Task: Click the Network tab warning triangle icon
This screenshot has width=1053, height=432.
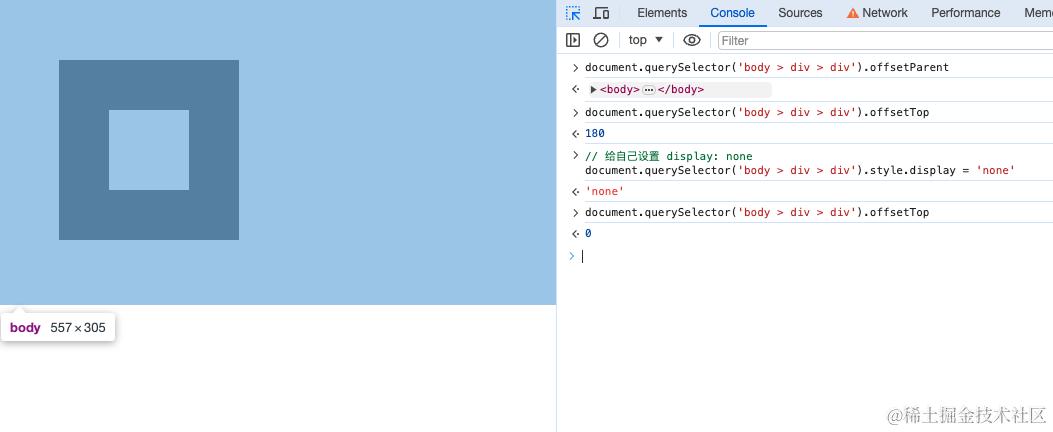Action: point(852,13)
